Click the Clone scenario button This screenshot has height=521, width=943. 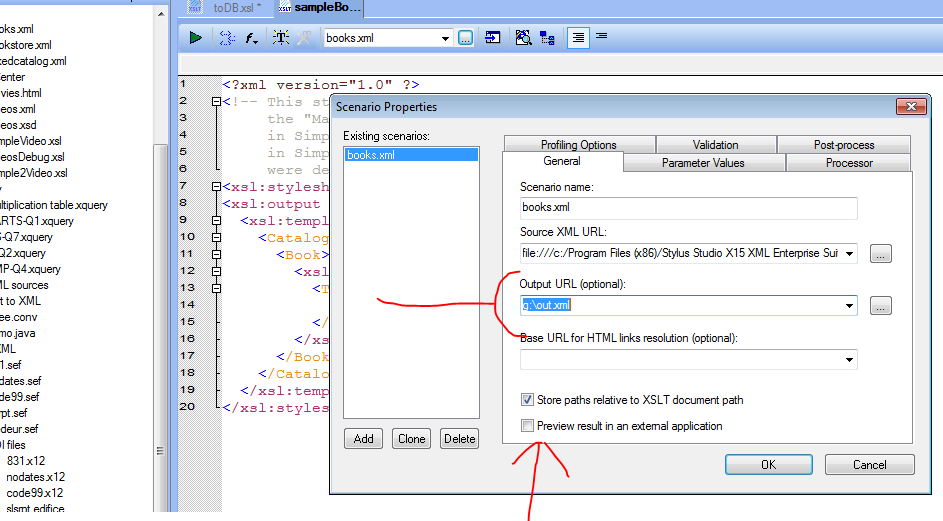pyautogui.click(x=411, y=439)
